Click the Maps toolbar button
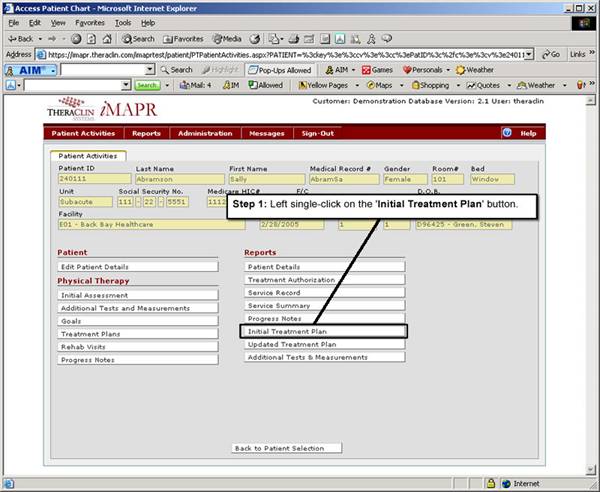This screenshot has height=492, width=600. click(380, 85)
